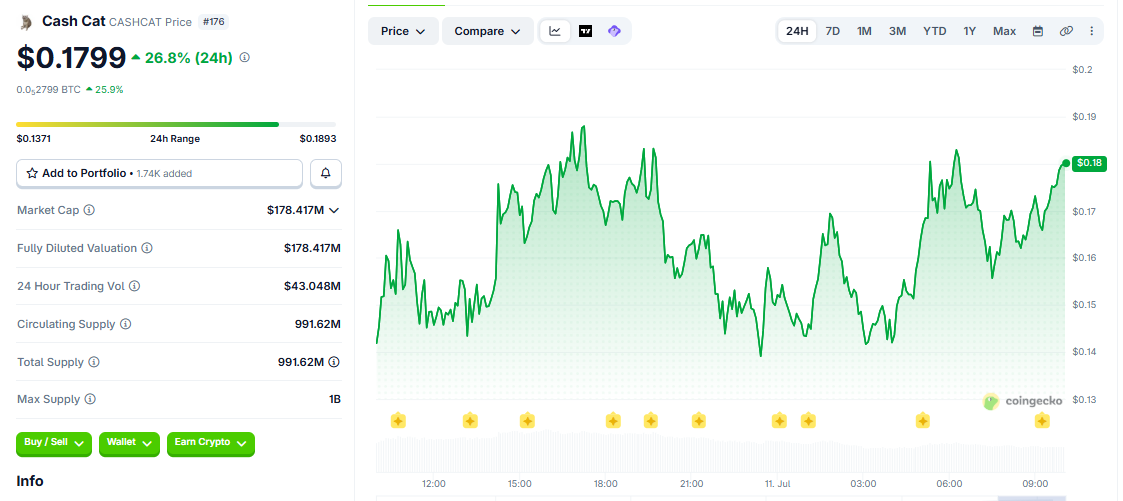The height and width of the screenshot is (501, 1123).
Task: Select the 24H time range
Action: click(x=797, y=31)
